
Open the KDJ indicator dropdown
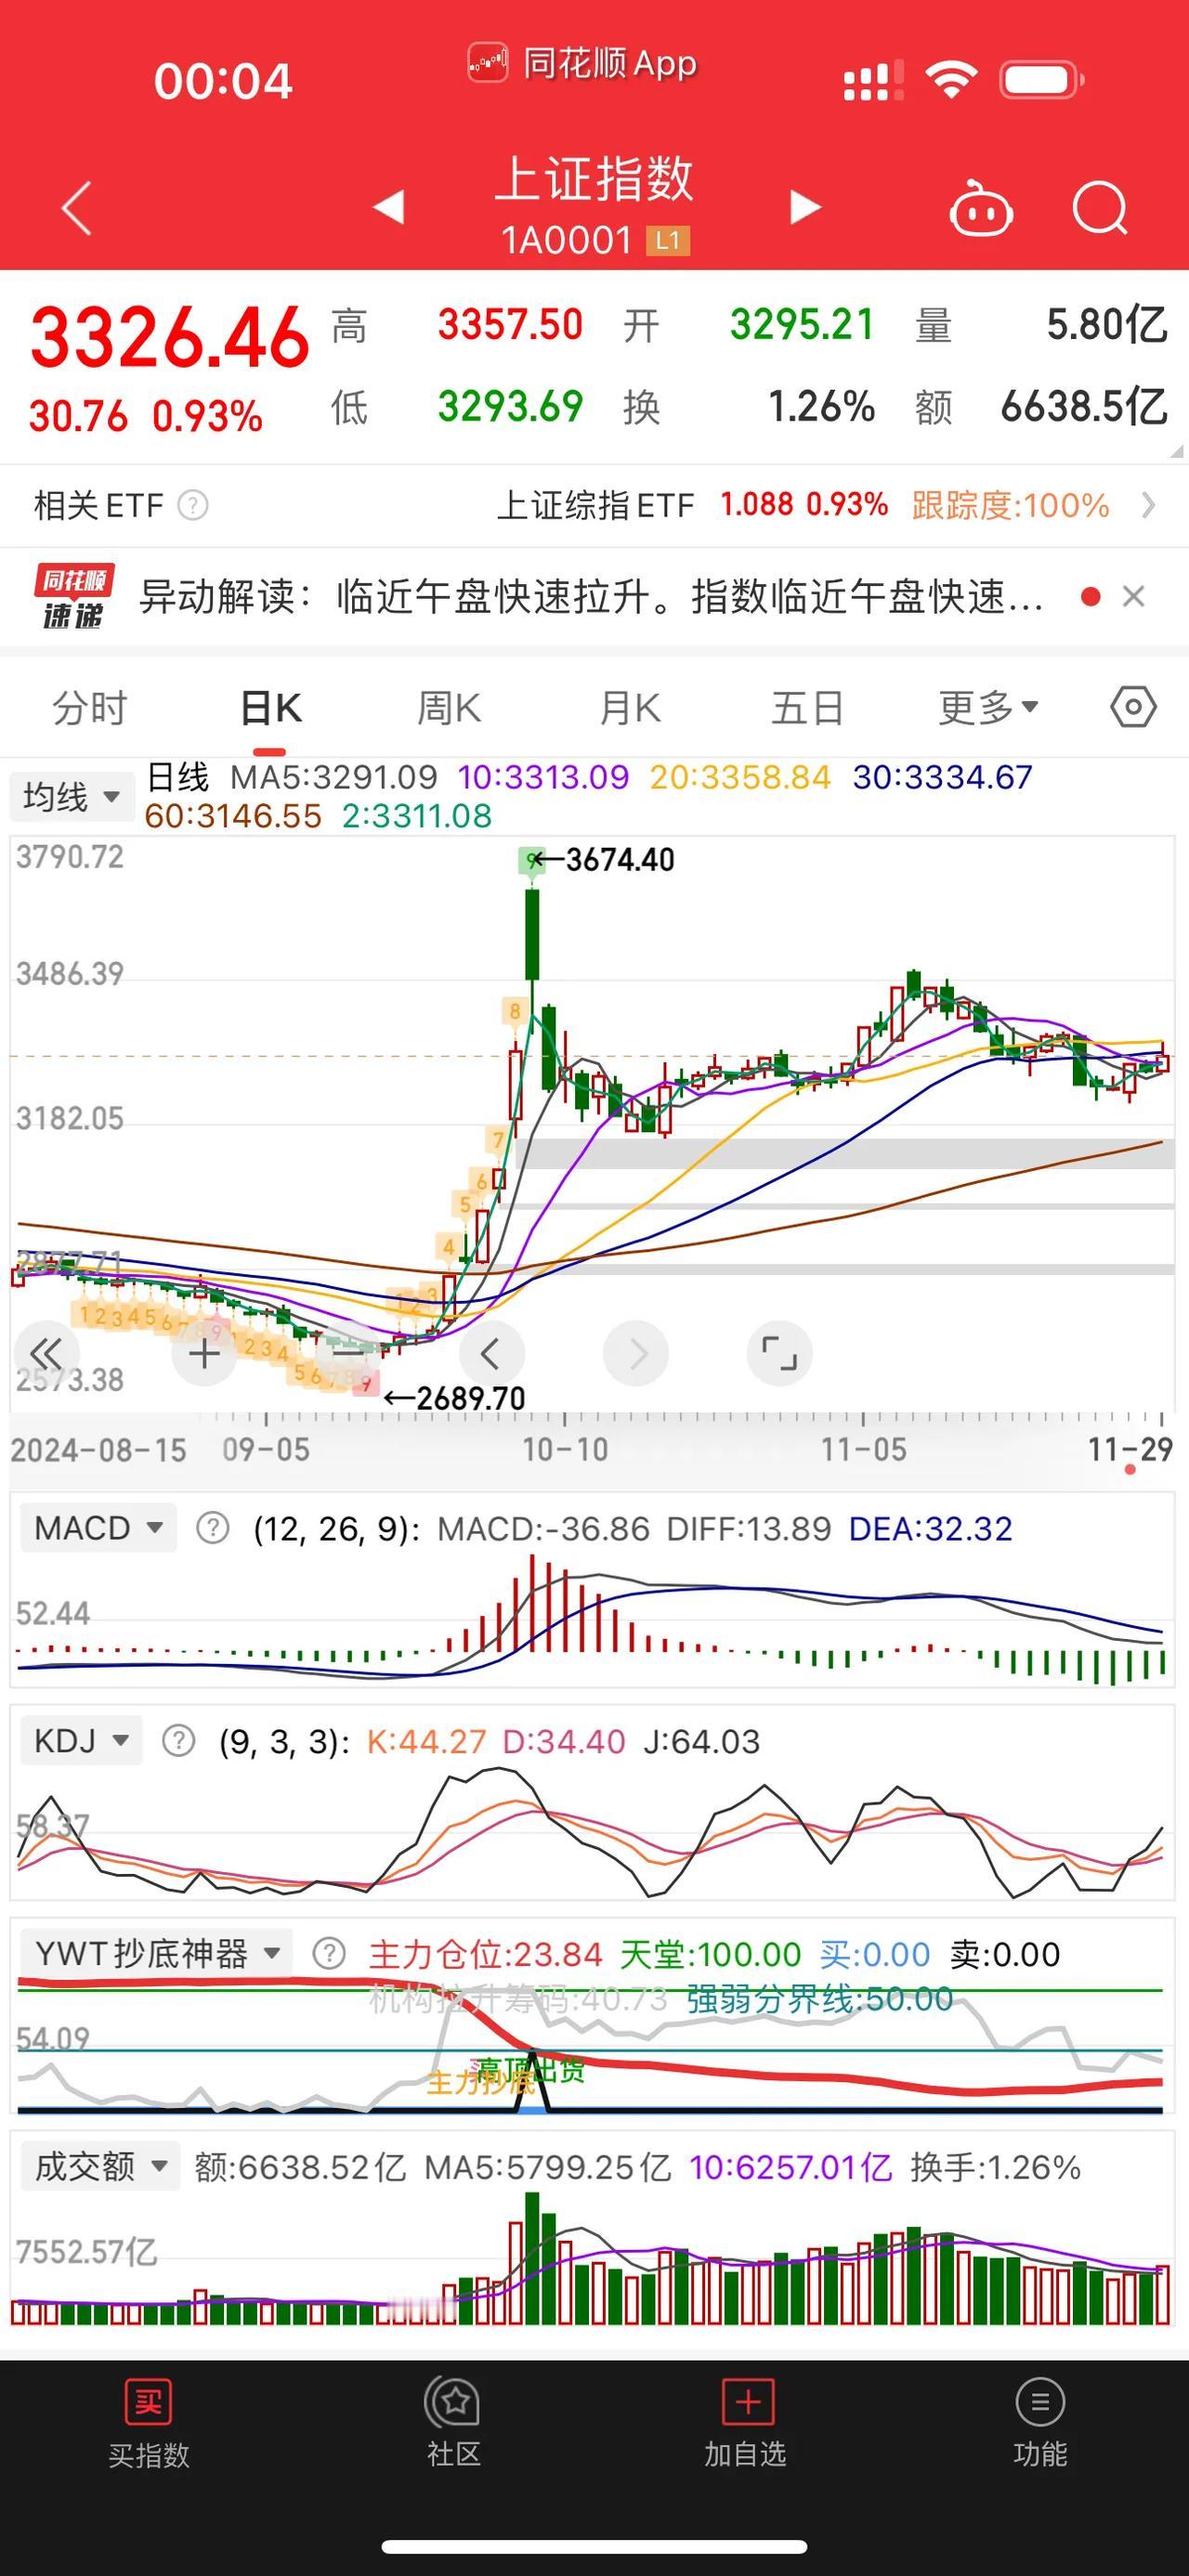81,1741
